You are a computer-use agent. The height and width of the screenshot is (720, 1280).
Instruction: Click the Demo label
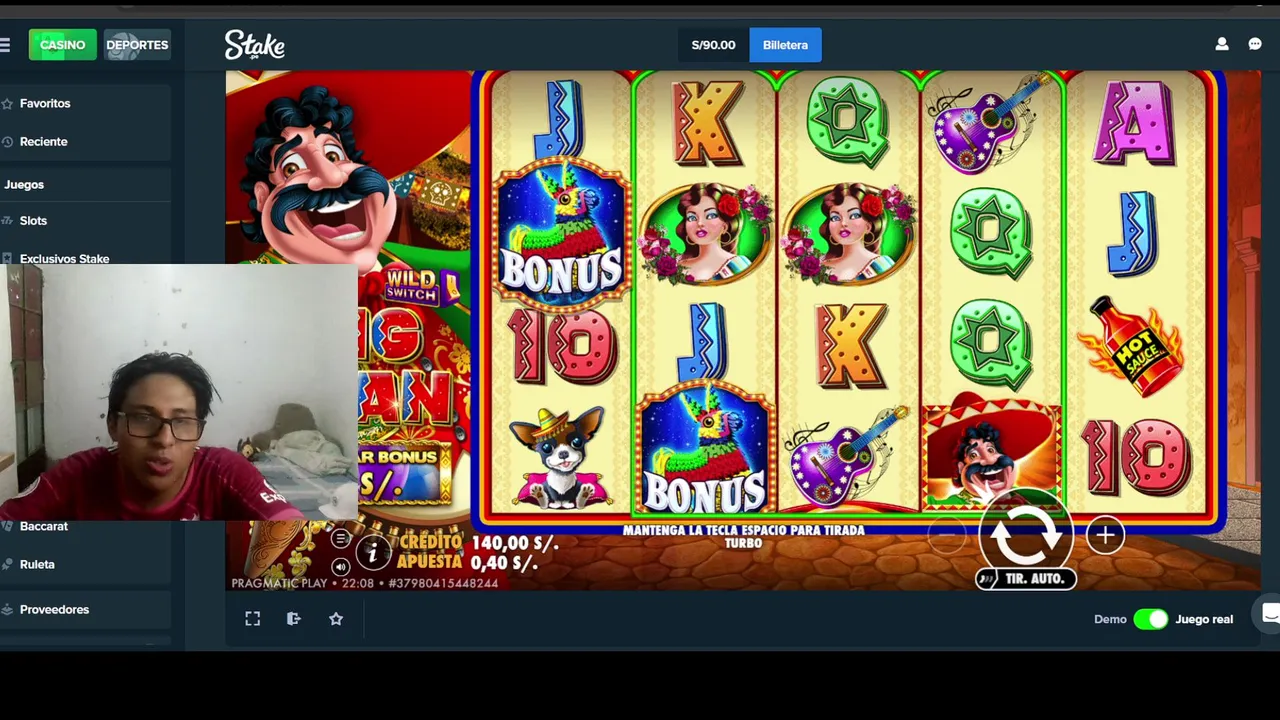click(x=1110, y=619)
